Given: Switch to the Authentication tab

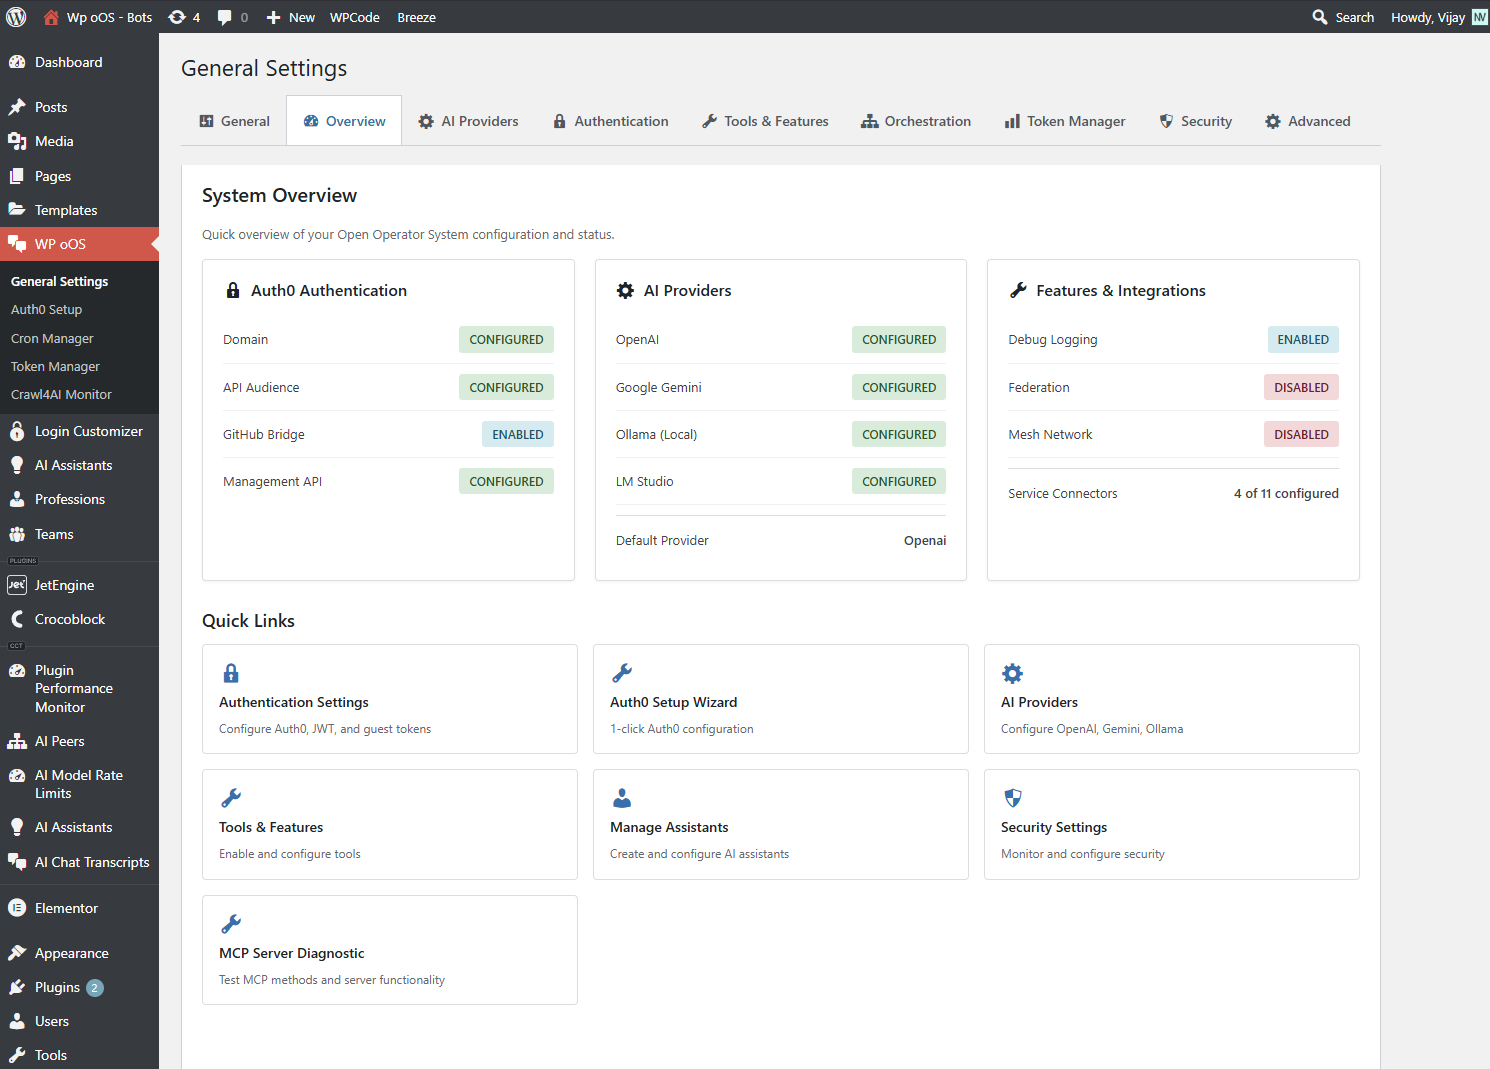Looking at the screenshot, I should 610,120.
